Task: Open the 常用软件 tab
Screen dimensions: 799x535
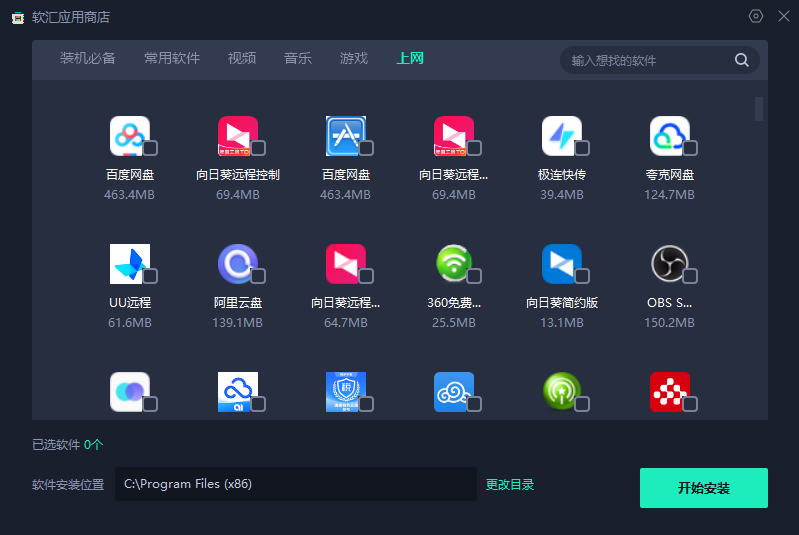Action: [x=172, y=59]
